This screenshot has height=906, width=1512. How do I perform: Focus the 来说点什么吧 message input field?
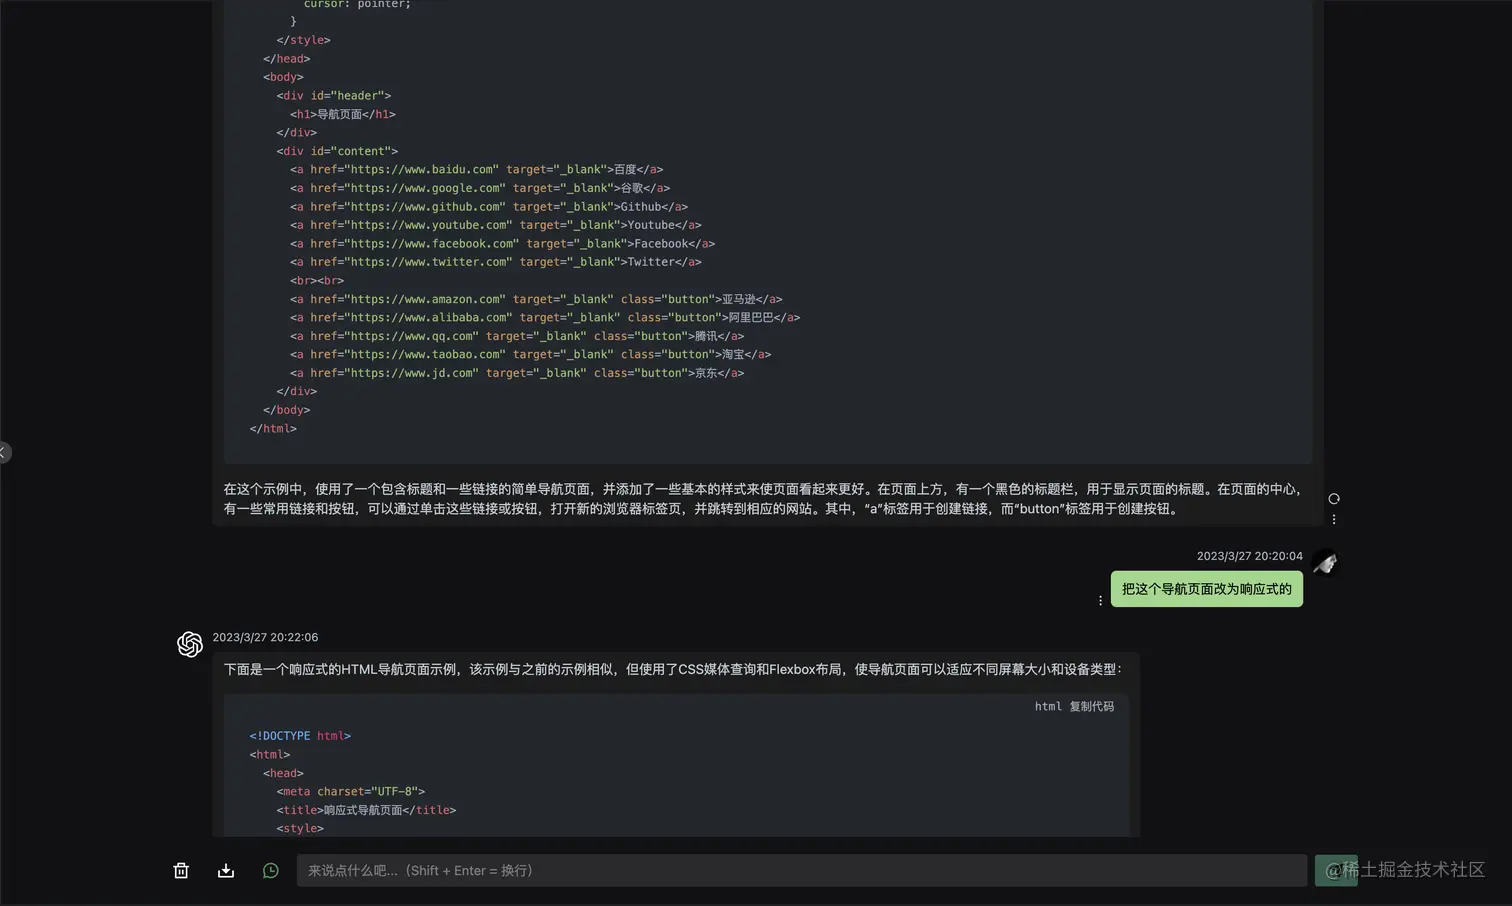[x=802, y=871]
